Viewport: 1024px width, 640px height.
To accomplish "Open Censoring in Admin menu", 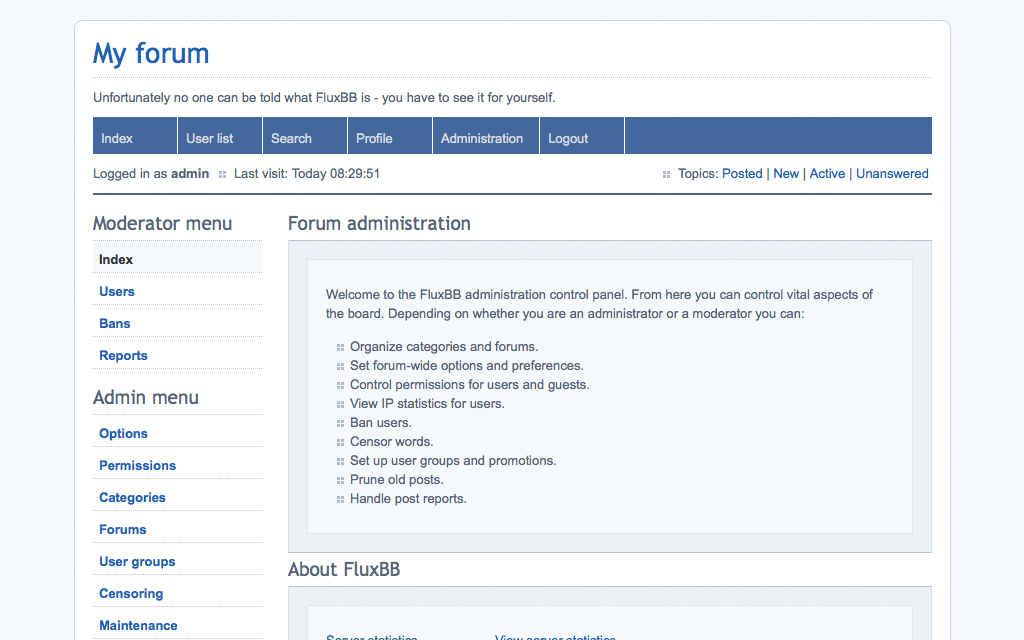I will (131, 593).
